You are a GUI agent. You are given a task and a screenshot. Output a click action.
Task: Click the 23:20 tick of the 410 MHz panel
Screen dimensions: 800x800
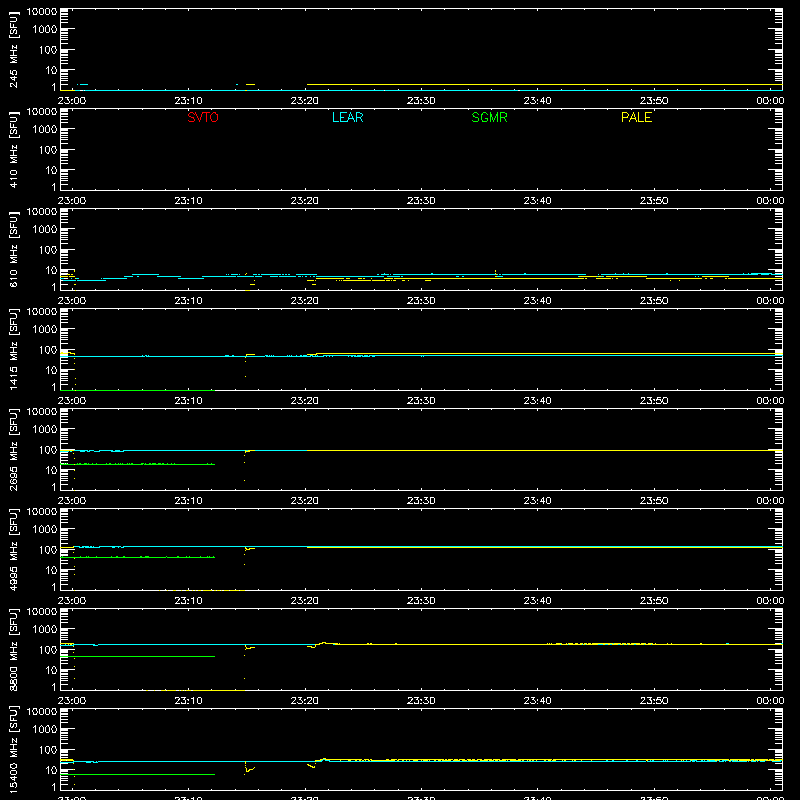point(305,201)
